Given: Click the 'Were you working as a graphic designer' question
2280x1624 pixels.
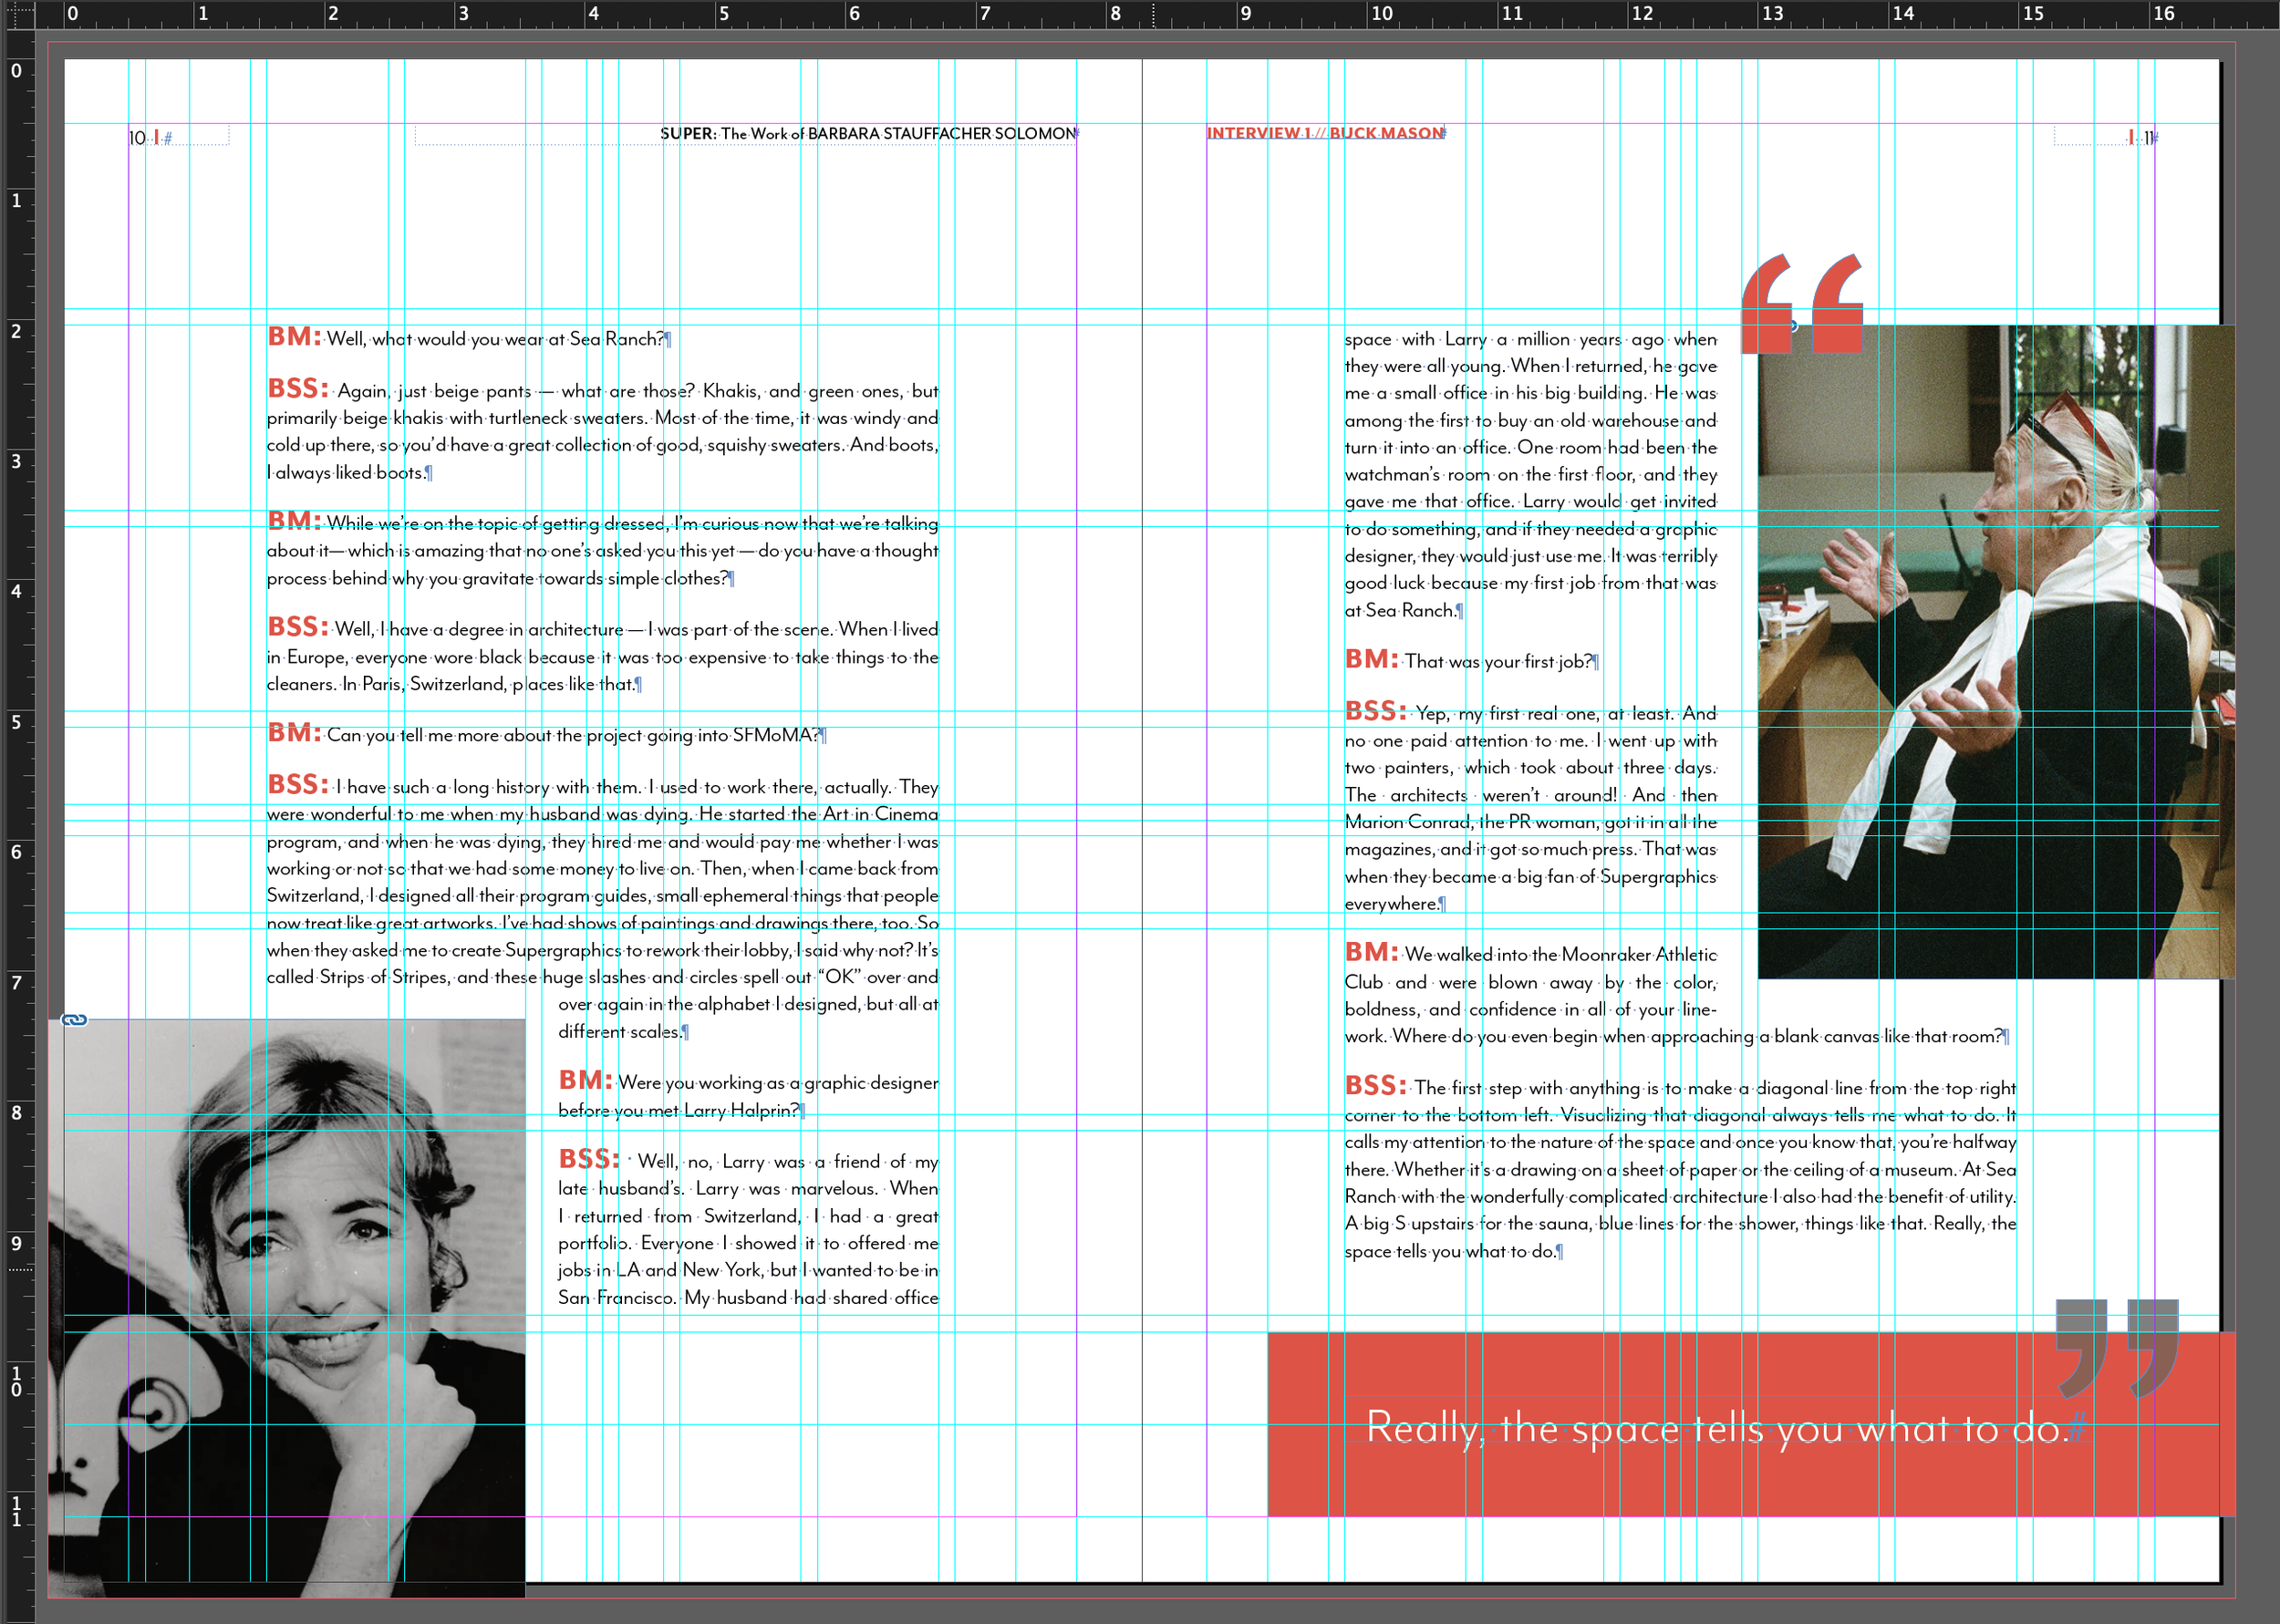Looking at the screenshot, I should (748, 1095).
